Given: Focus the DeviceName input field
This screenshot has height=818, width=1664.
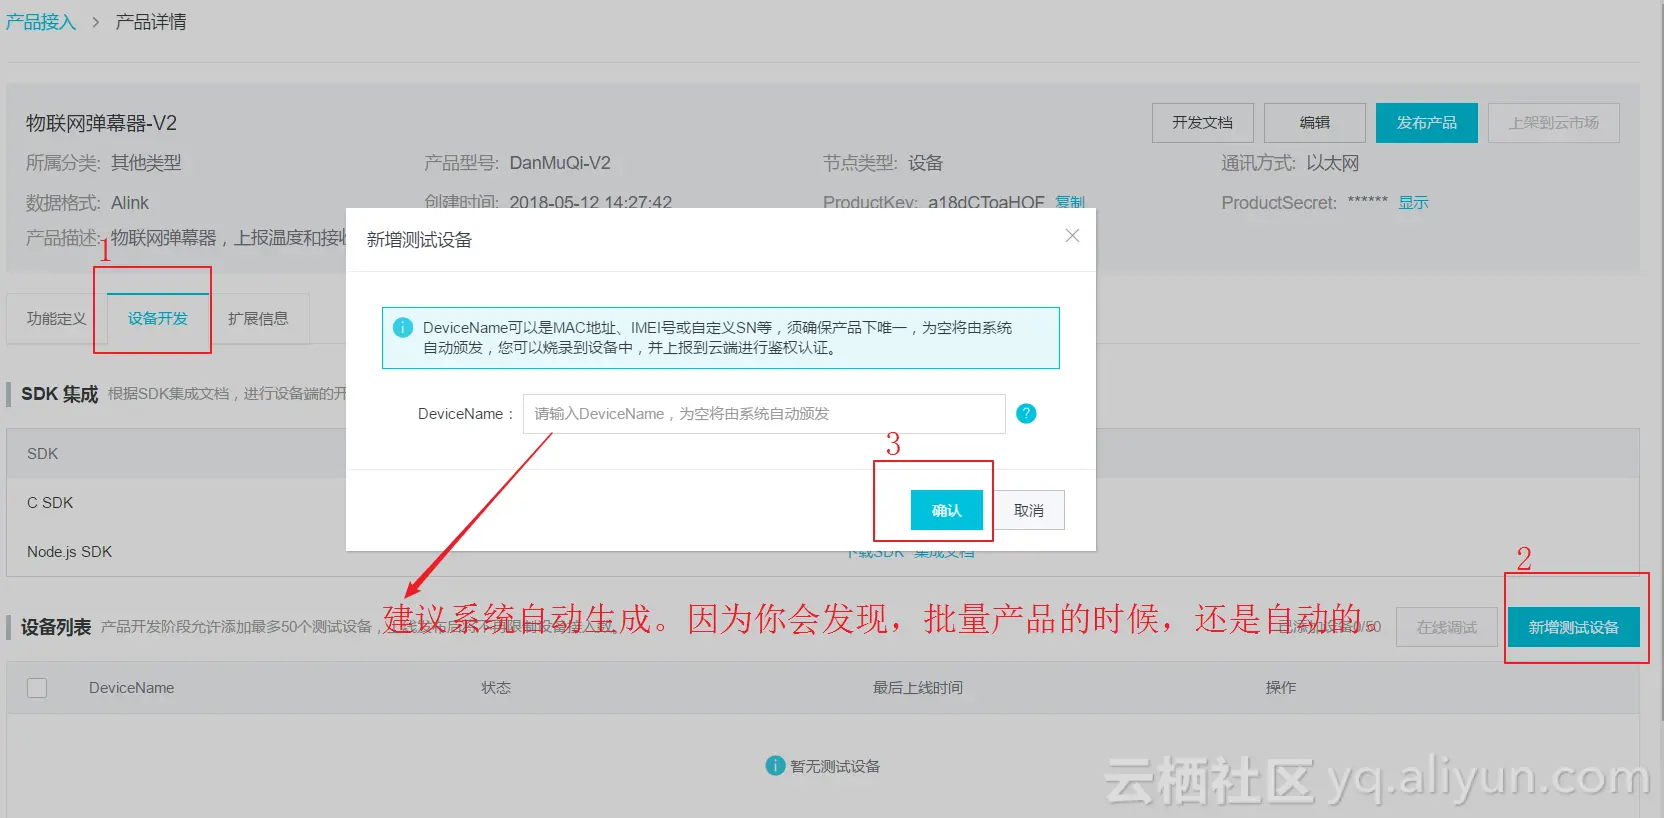Looking at the screenshot, I should (764, 414).
